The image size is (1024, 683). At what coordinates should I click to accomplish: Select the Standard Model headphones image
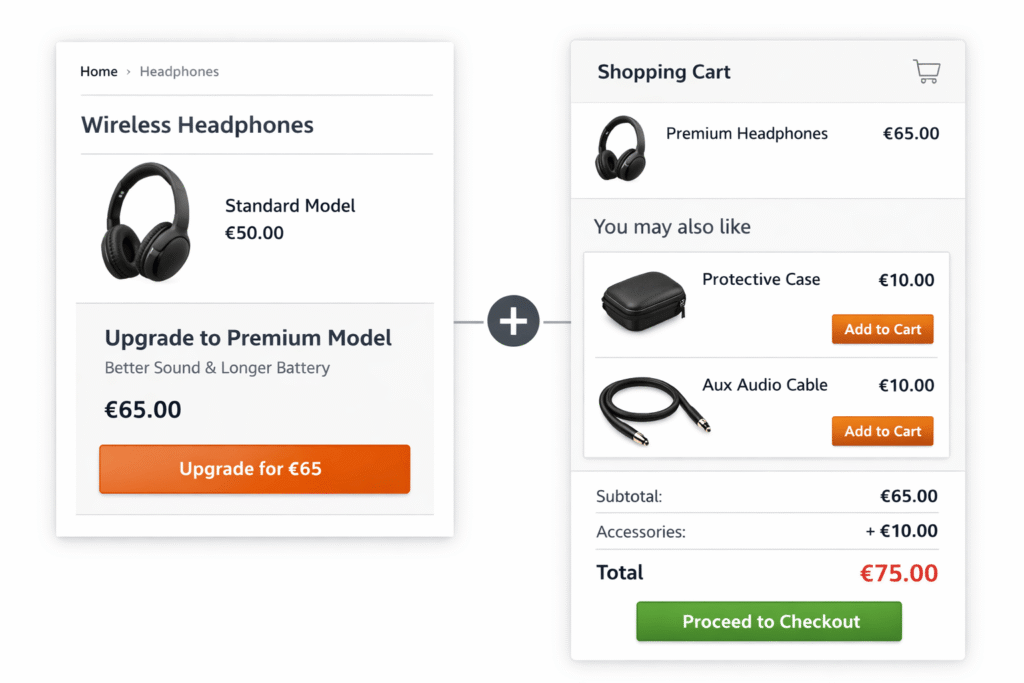pyautogui.click(x=148, y=223)
